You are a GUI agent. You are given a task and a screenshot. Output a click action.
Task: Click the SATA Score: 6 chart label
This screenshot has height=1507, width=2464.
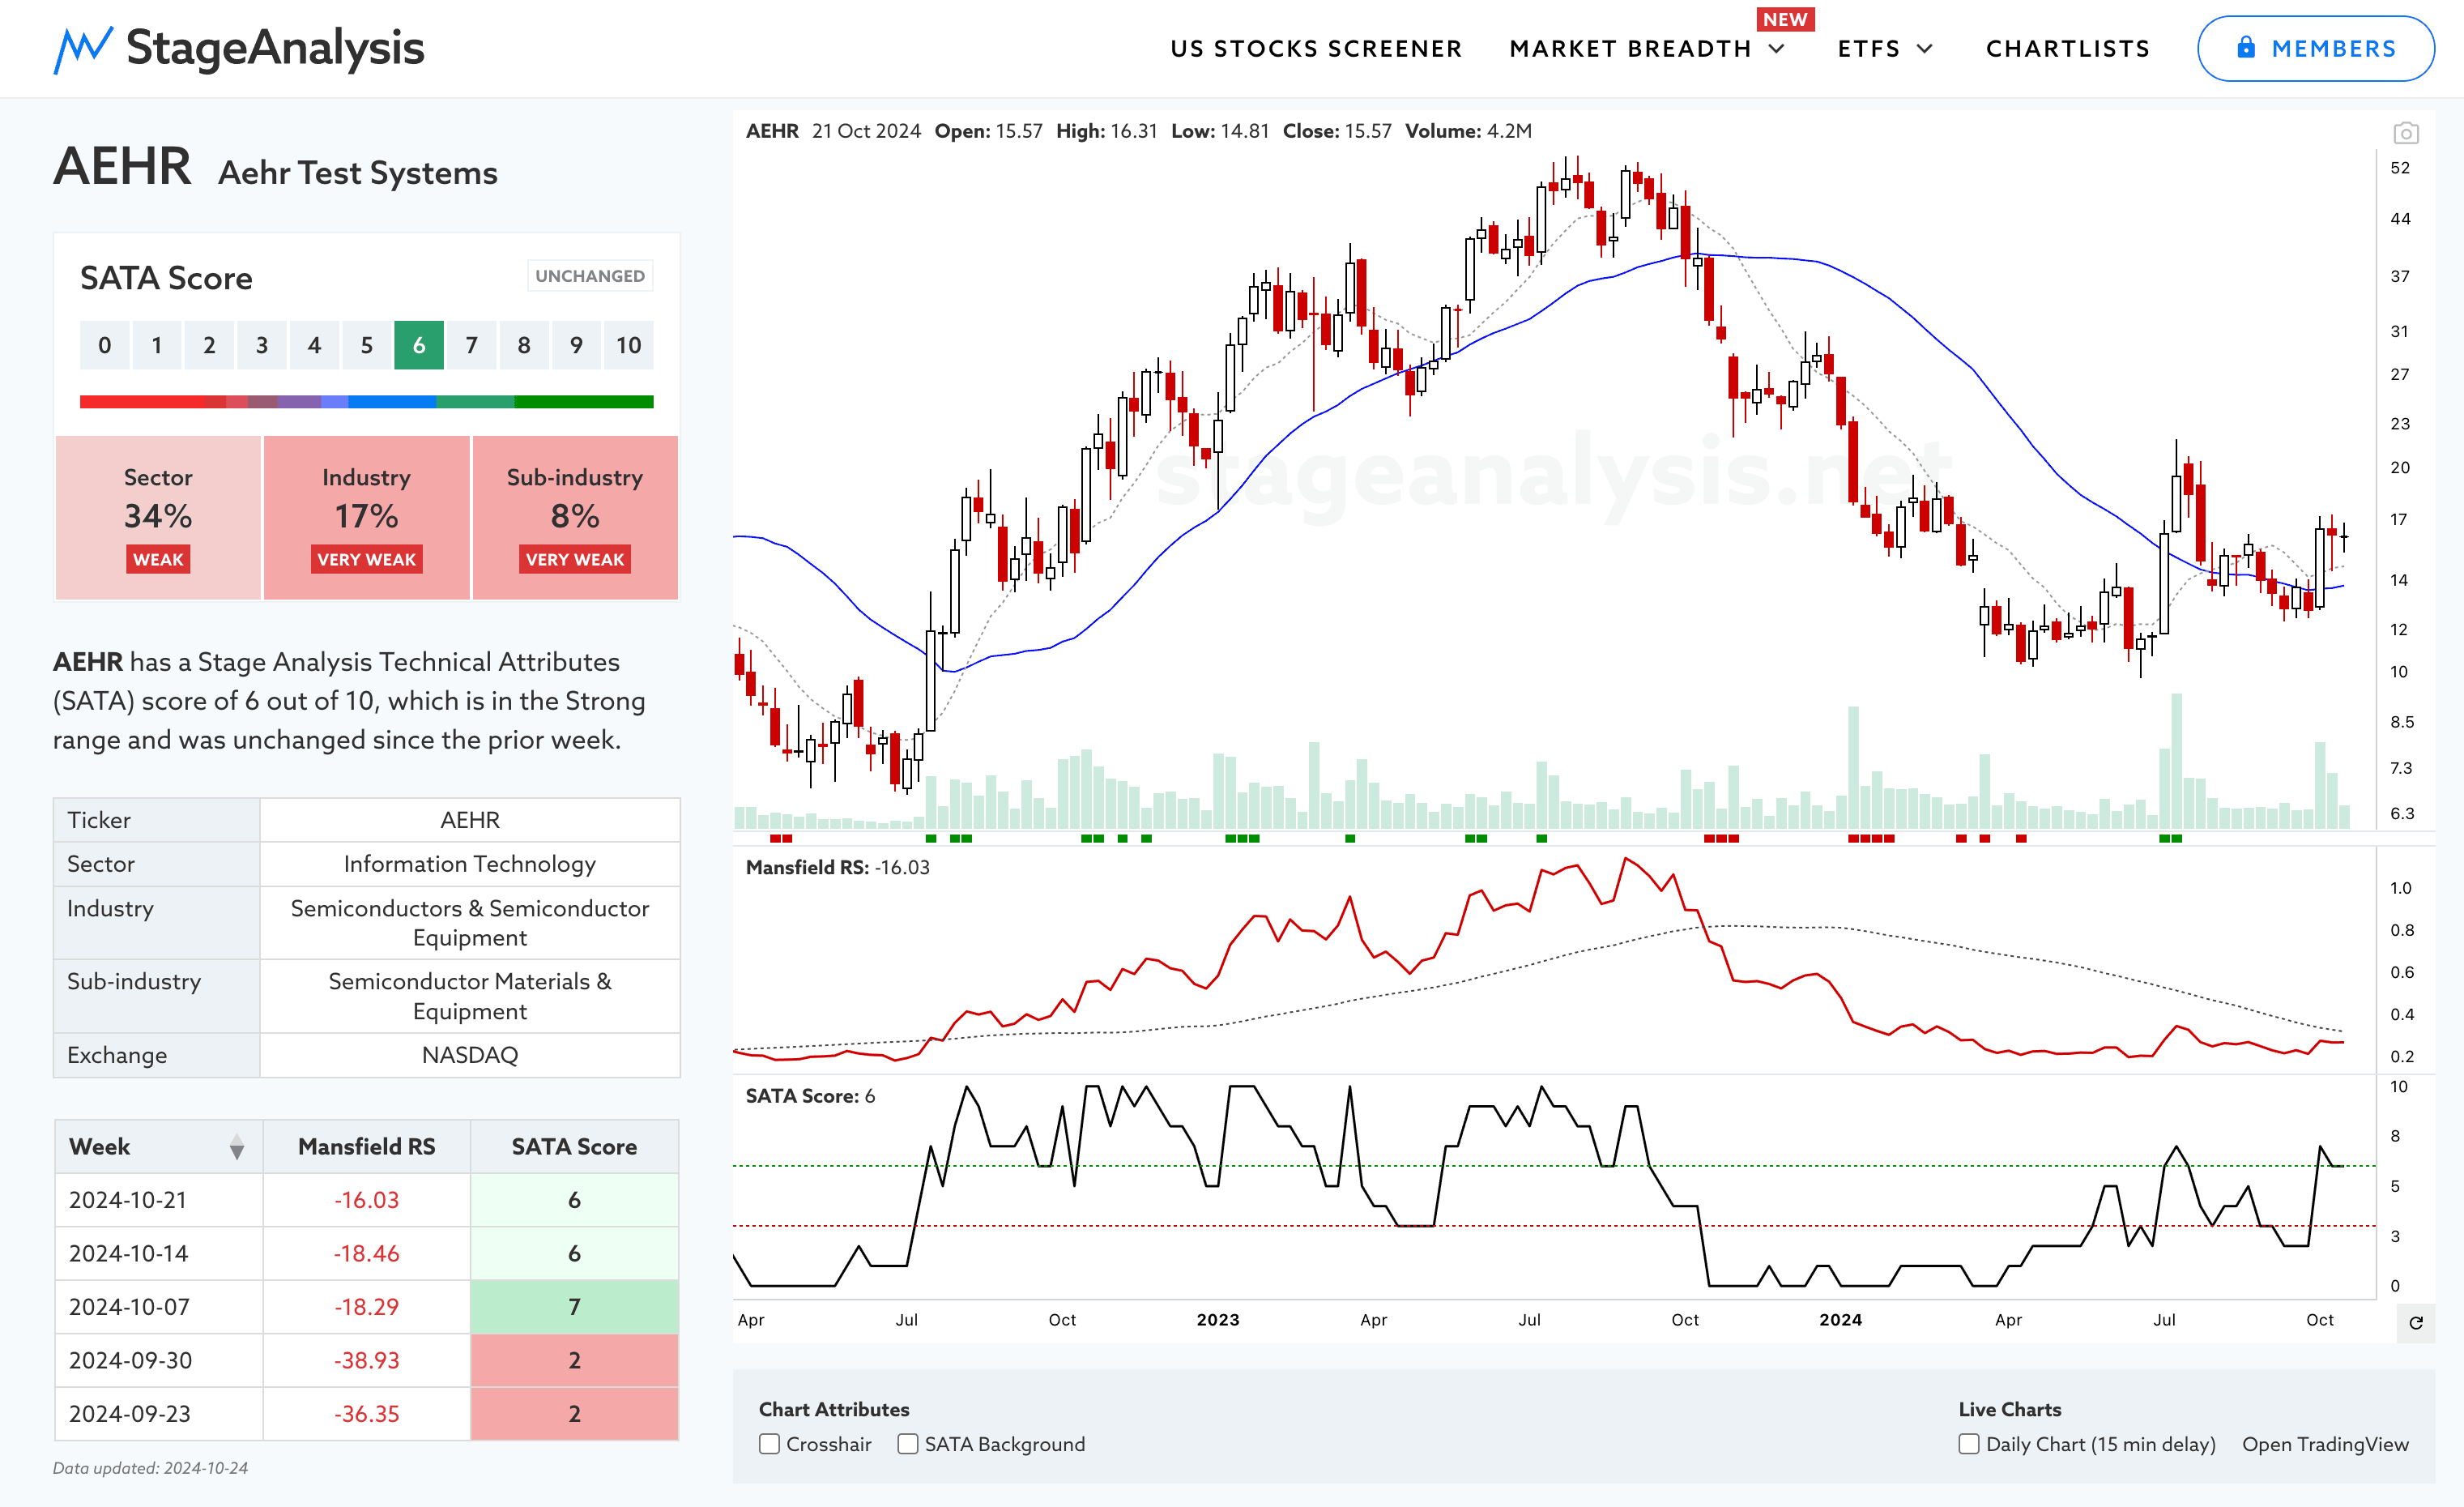[810, 1096]
